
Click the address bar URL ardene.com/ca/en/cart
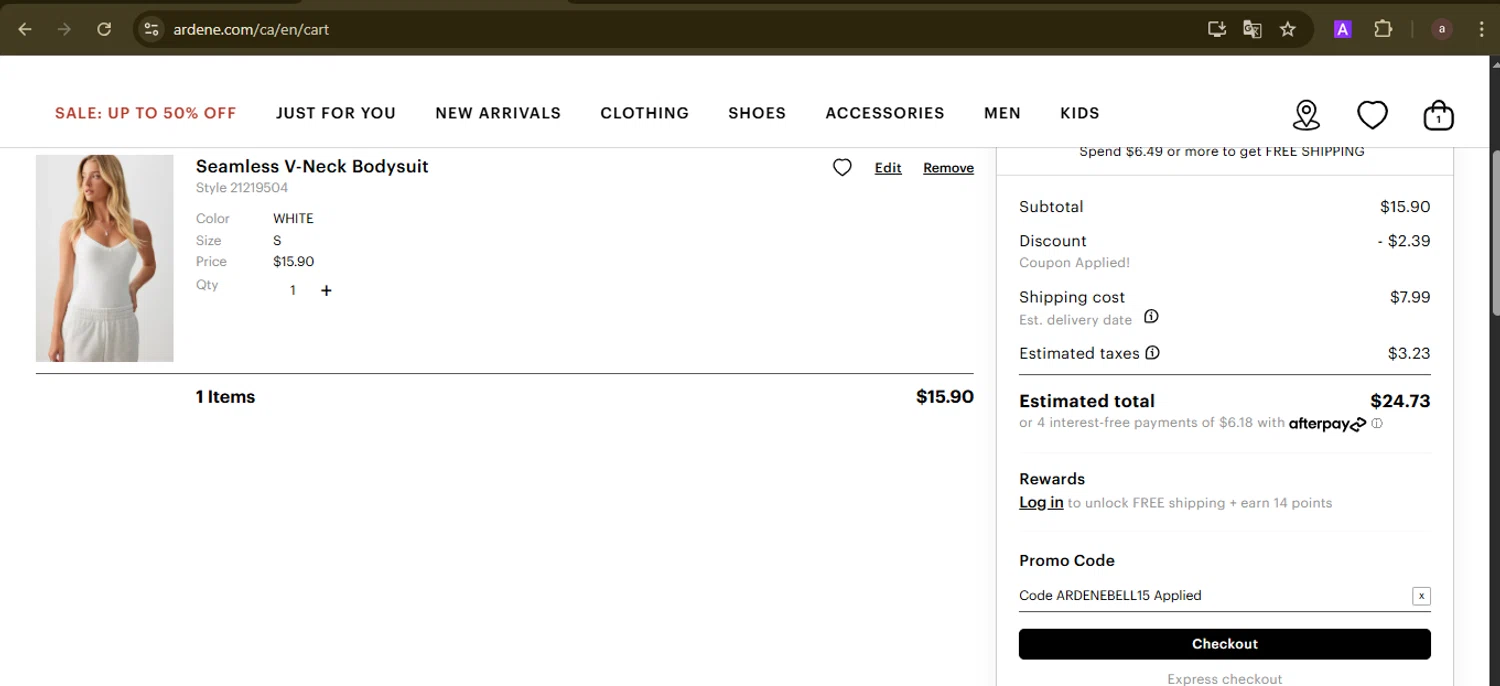pyautogui.click(x=251, y=30)
